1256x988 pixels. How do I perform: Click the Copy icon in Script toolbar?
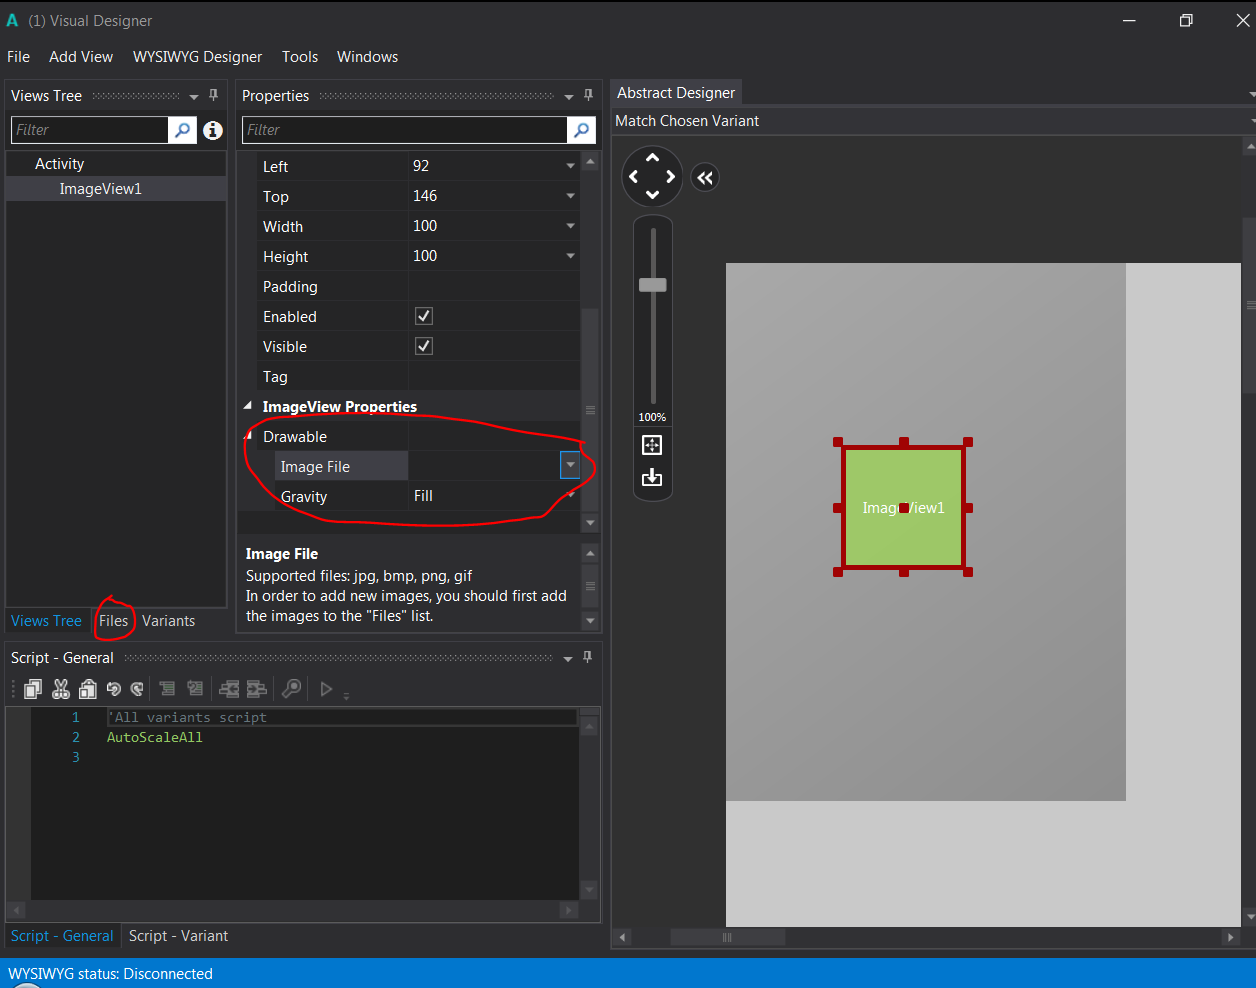[x=33, y=688]
